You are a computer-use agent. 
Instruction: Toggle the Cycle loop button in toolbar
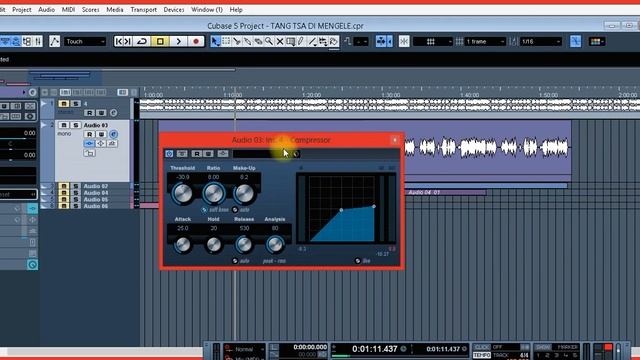click(142, 41)
